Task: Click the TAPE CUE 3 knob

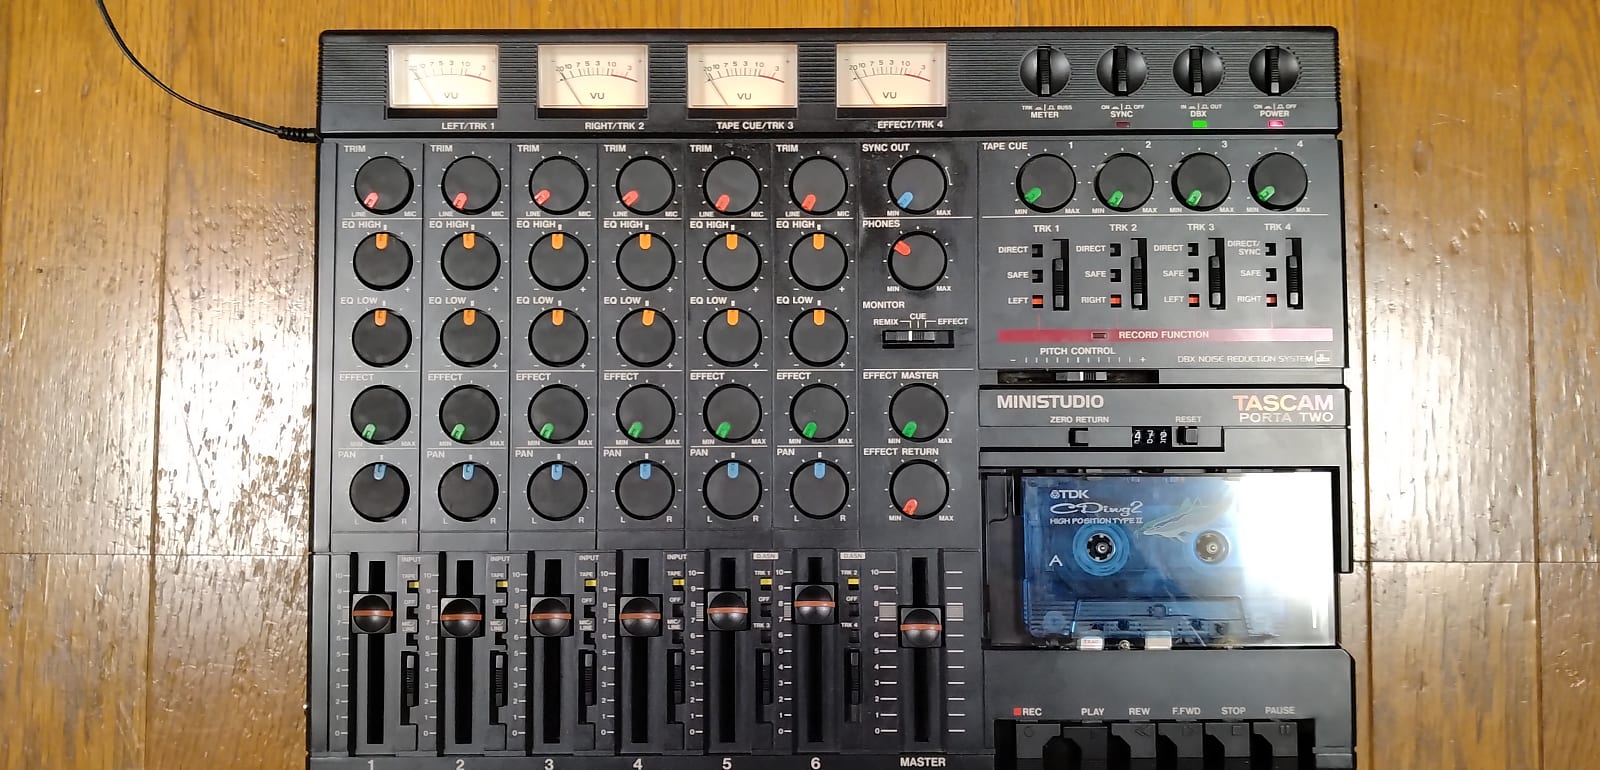Action: pyautogui.click(x=1201, y=181)
